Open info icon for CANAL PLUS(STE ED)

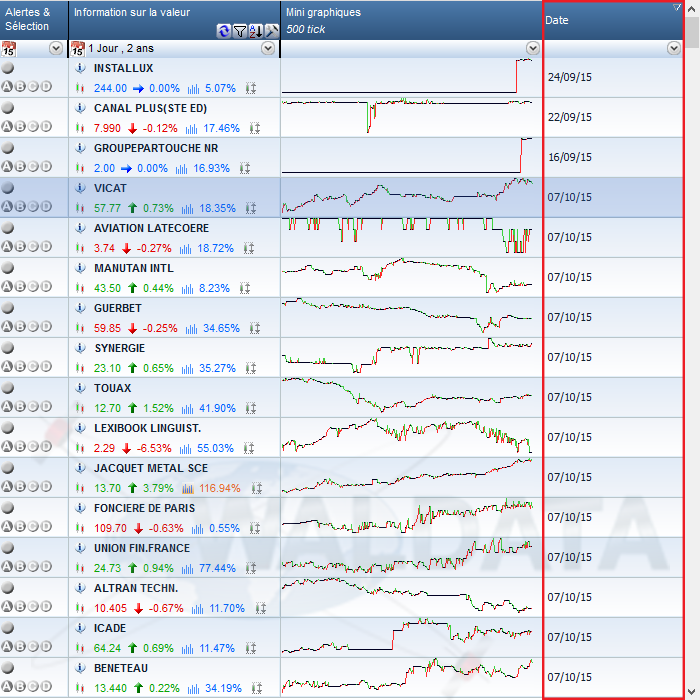click(80, 108)
